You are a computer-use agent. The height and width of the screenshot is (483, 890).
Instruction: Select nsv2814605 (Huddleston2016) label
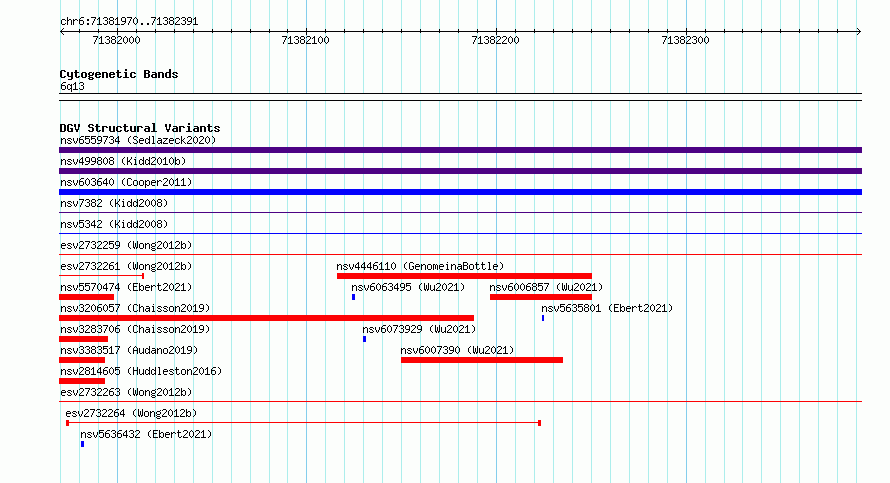pos(141,371)
